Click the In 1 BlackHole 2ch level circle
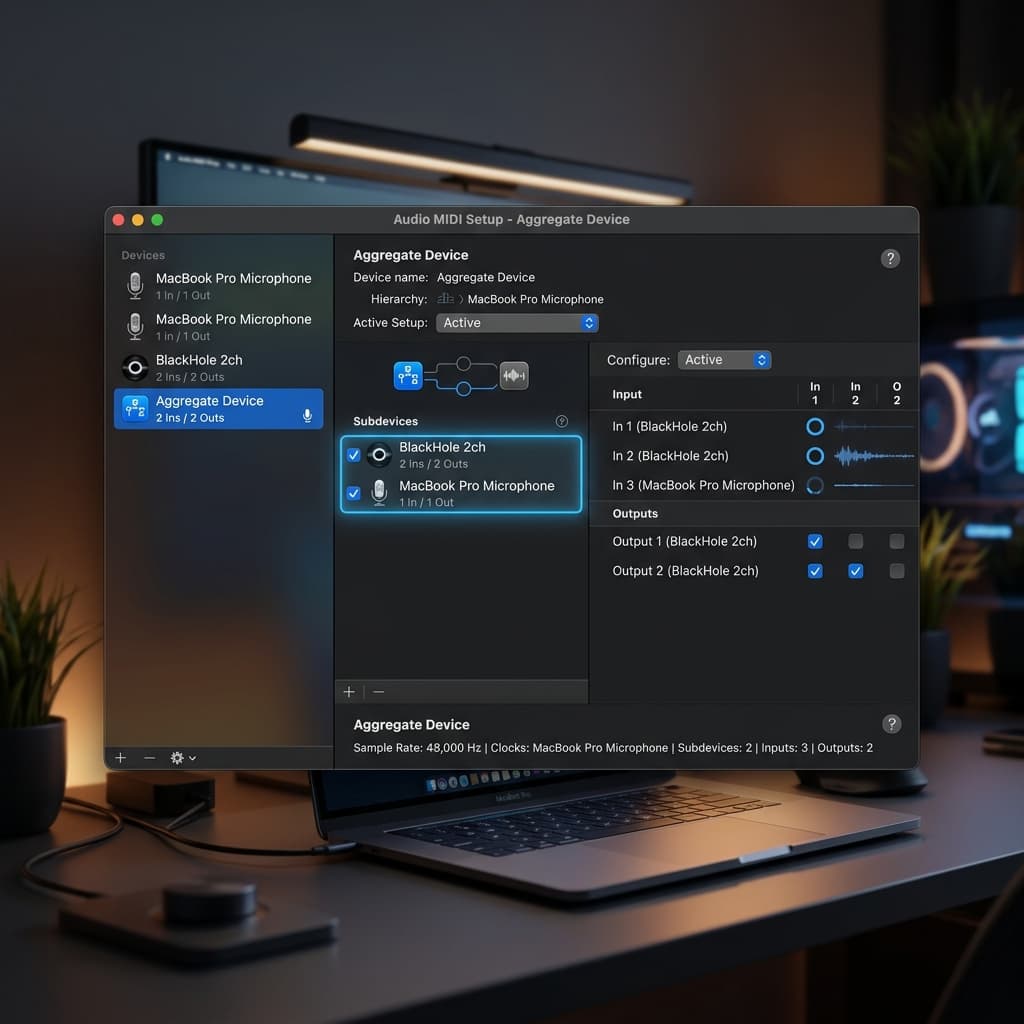This screenshot has height=1024, width=1024. [x=815, y=426]
